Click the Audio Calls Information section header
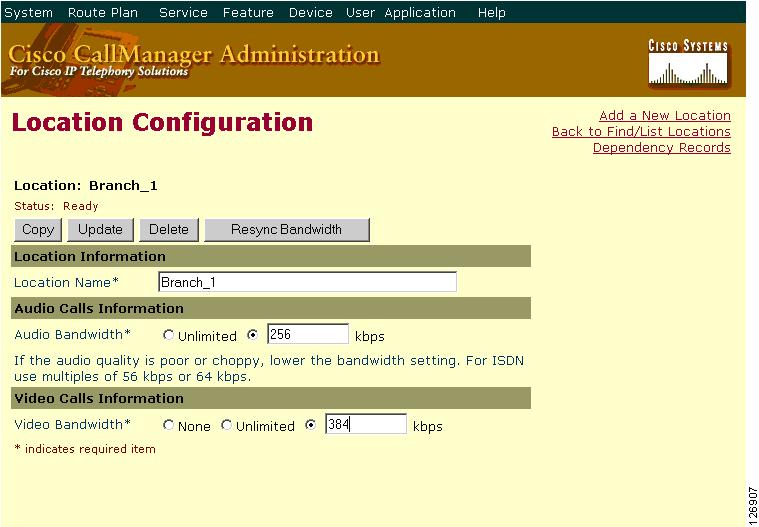This screenshot has height=527, width=759. 271,308
